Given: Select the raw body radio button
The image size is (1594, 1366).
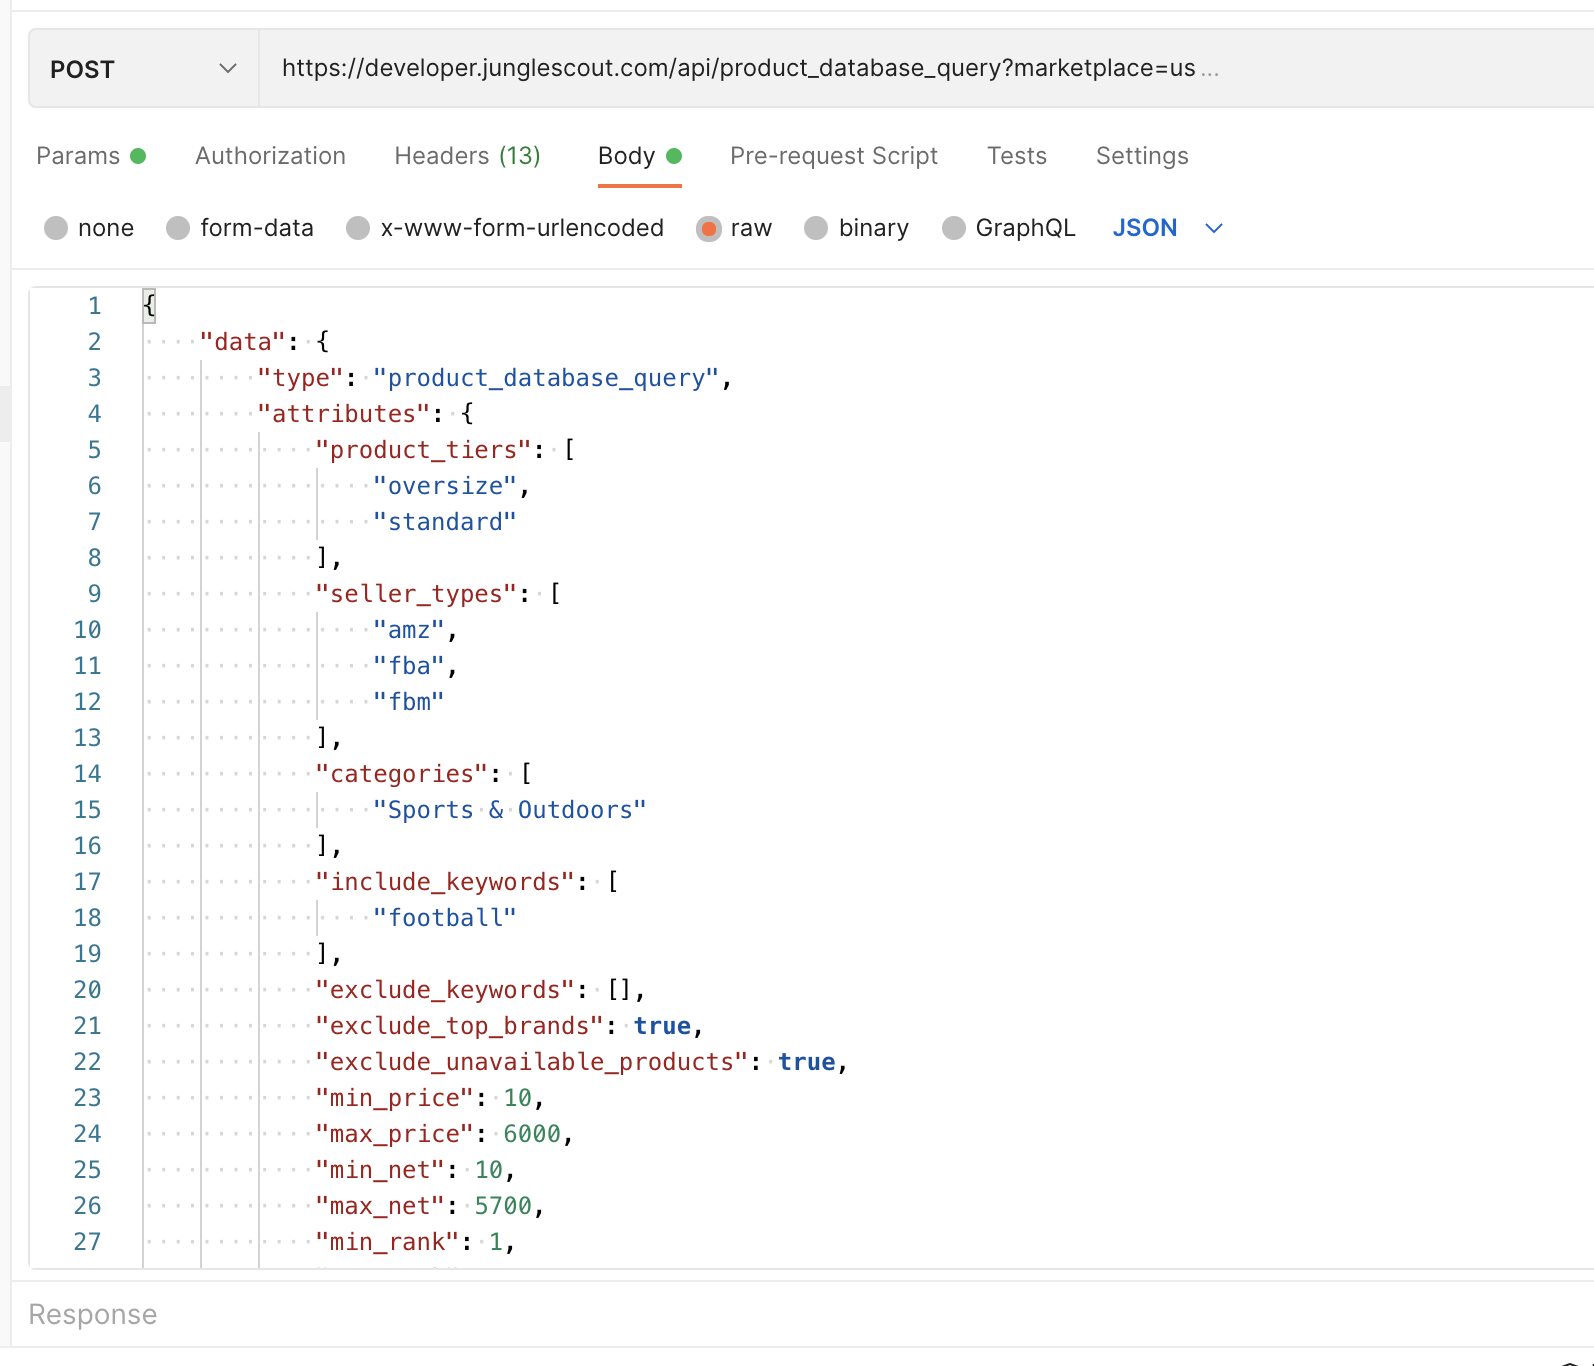Looking at the screenshot, I should 709,228.
